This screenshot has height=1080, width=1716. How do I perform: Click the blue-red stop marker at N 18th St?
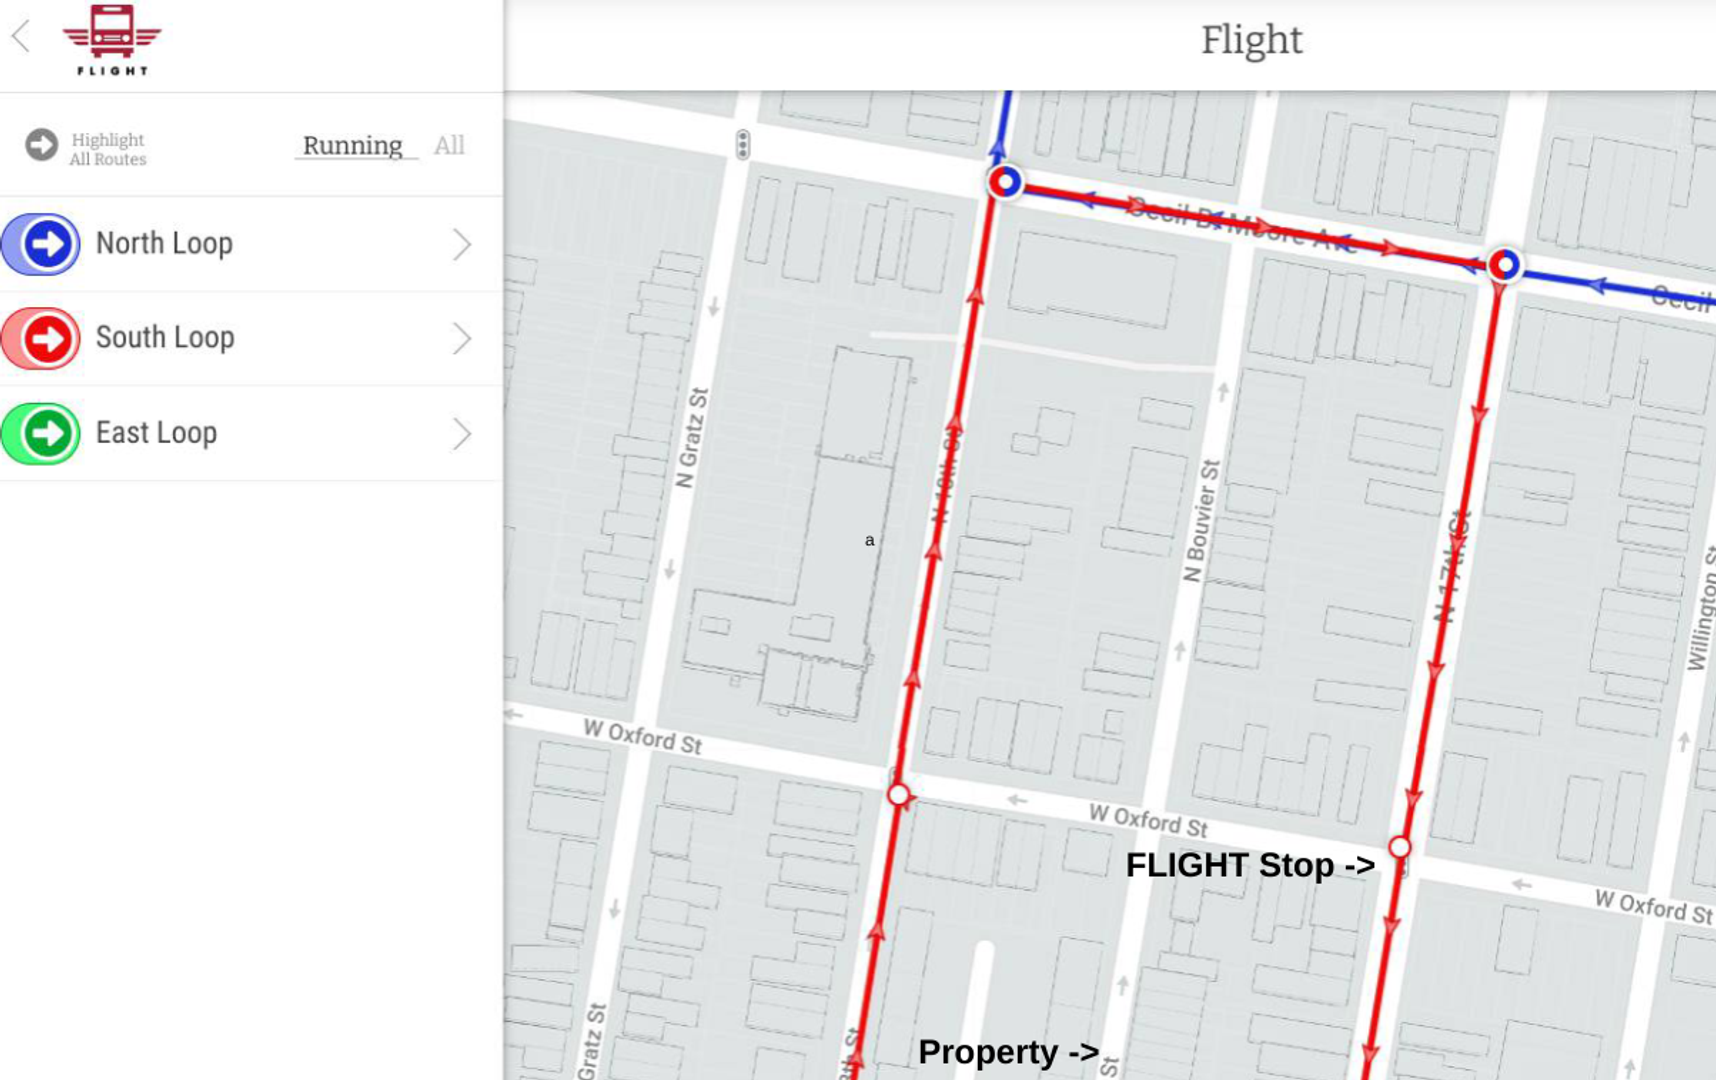coord(1005,182)
